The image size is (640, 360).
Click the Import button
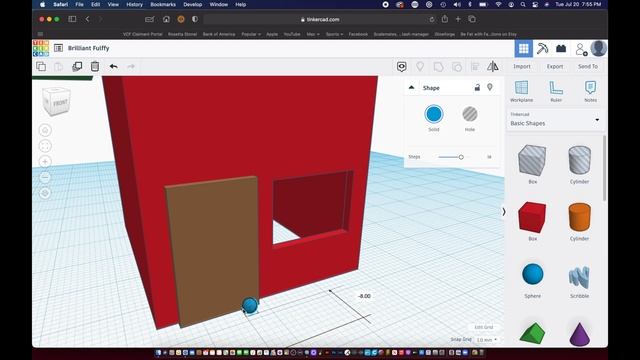522,67
